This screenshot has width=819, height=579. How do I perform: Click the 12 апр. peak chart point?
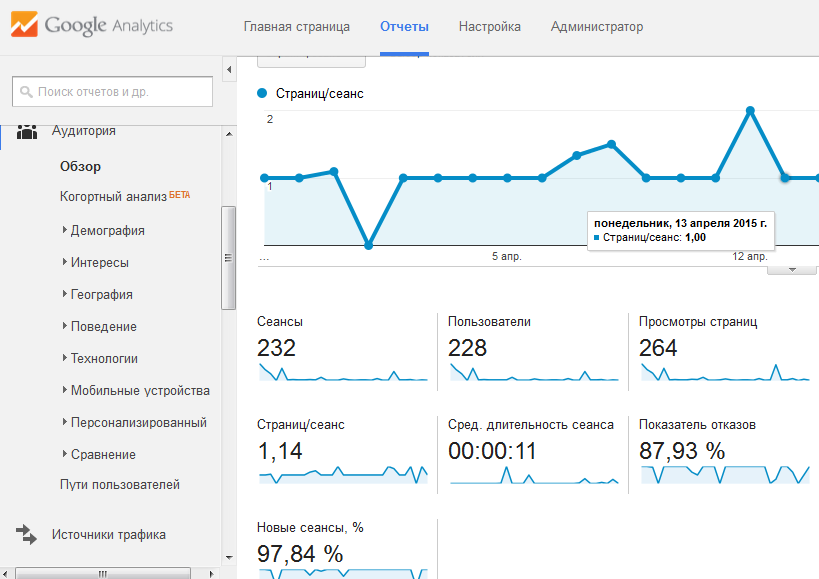pos(750,111)
